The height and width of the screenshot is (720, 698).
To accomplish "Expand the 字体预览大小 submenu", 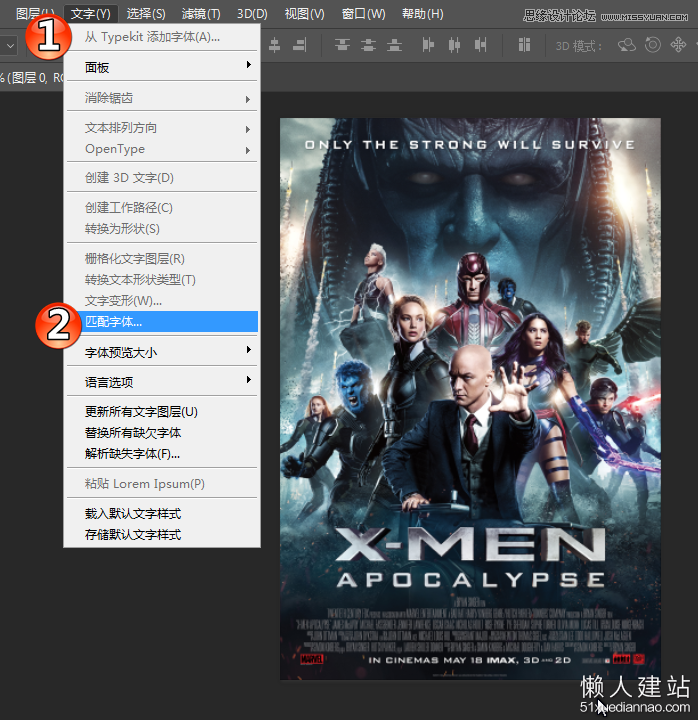I will click(x=162, y=353).
